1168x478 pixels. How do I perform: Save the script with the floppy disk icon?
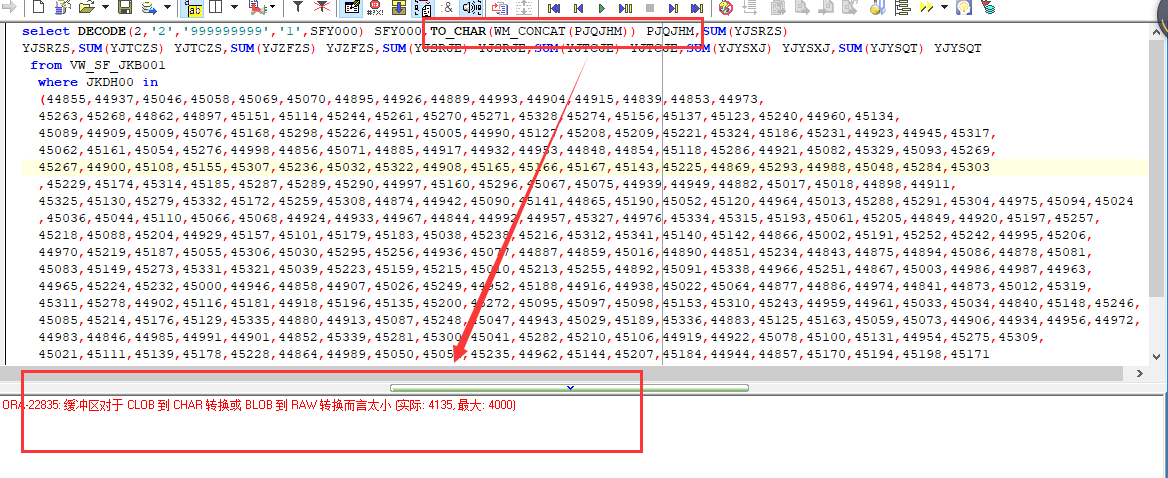pos(125,7)
